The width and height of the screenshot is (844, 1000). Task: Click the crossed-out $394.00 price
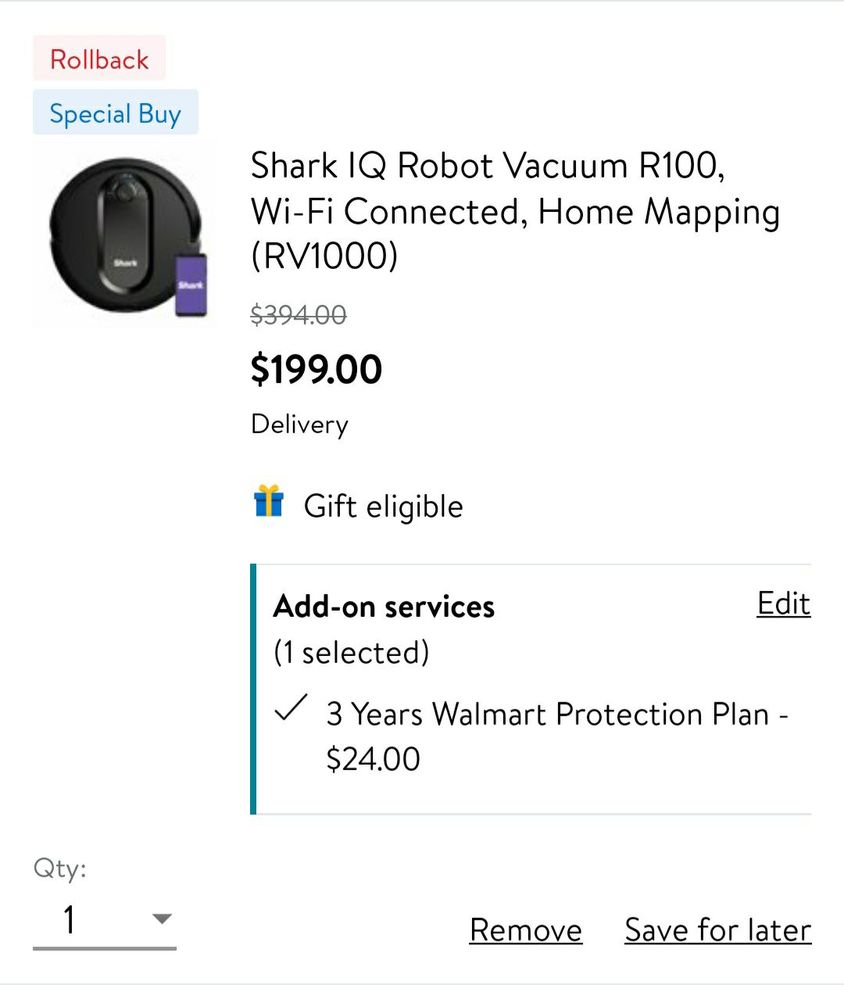point(298,316)
